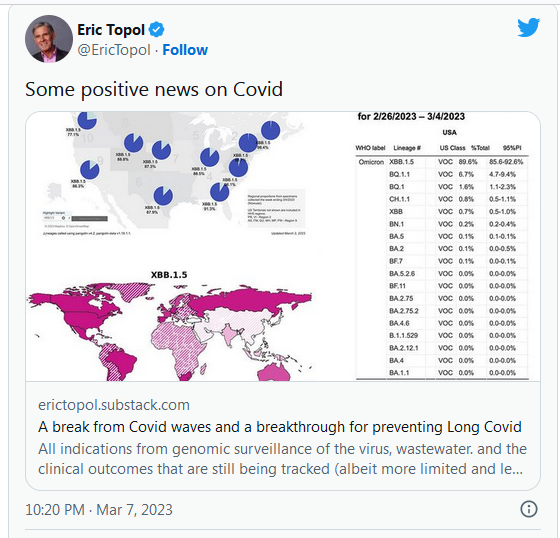Click the USA lineage proportions table
560x538 pixels.
[442, 245]
